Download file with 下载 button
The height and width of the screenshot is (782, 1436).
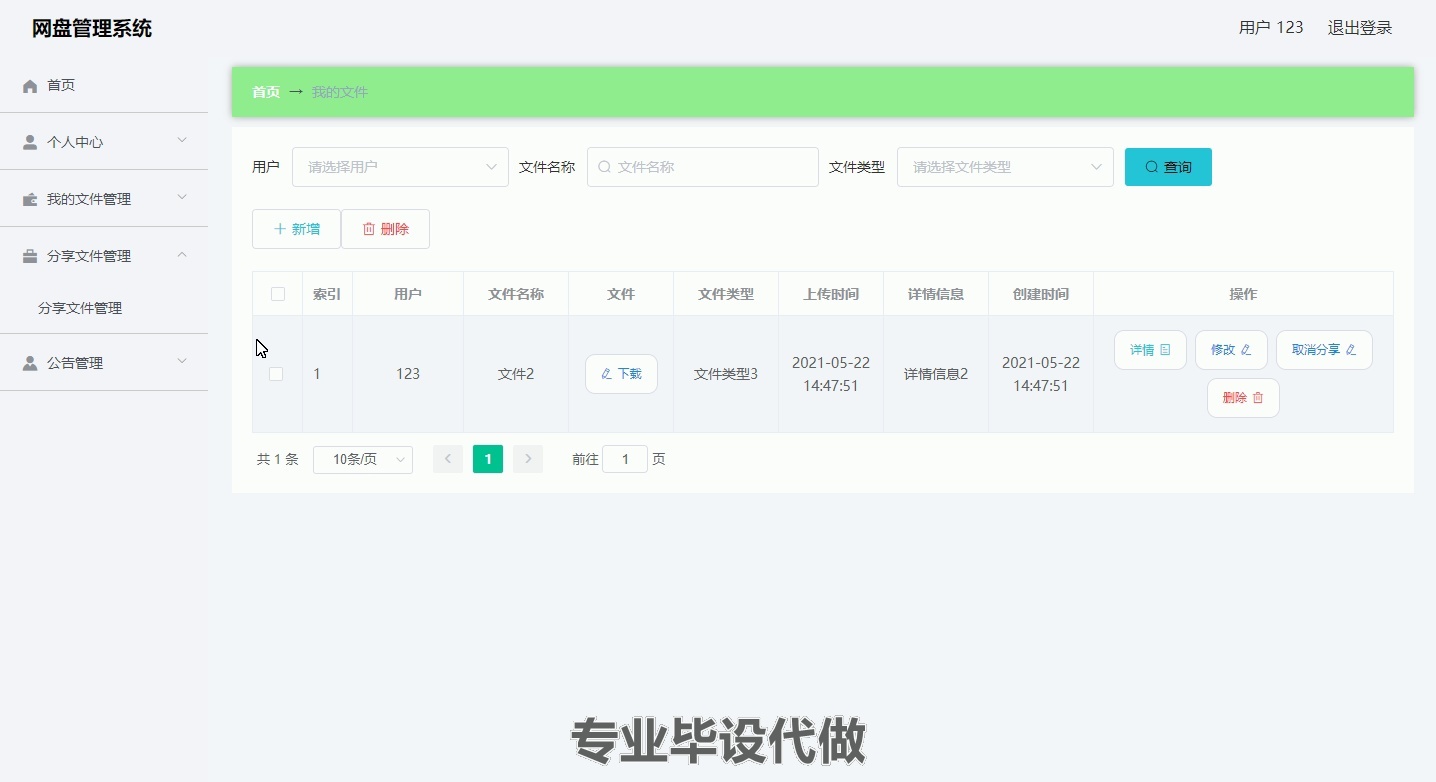tap(621, 374)
